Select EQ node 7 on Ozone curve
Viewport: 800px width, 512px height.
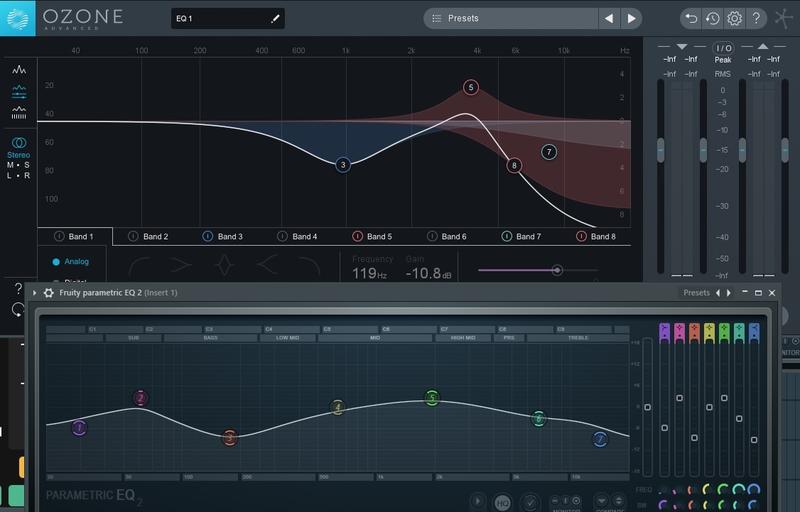[x=549, y=152]
